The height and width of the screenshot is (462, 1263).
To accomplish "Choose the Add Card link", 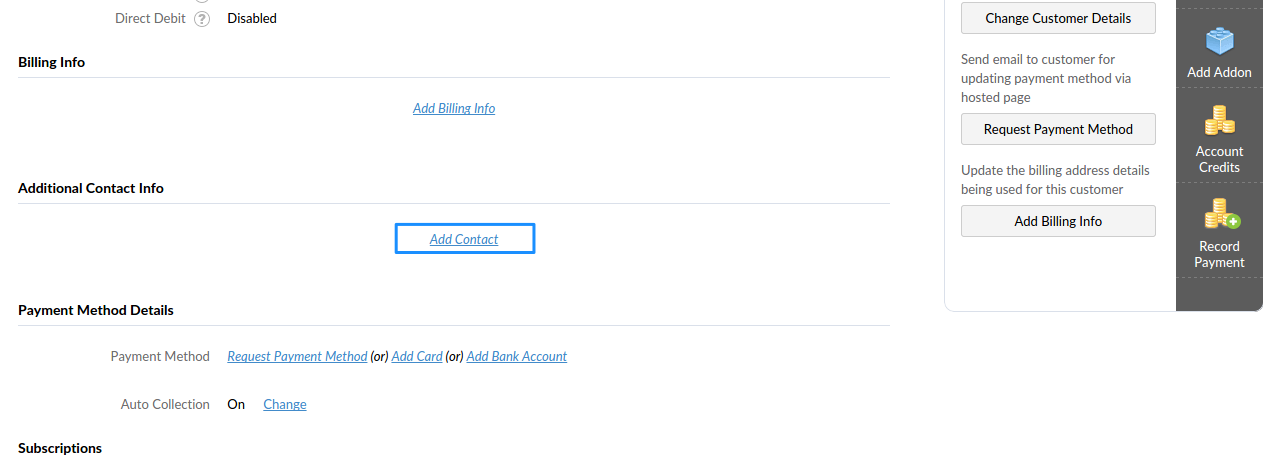I will [x=417, y=356].
